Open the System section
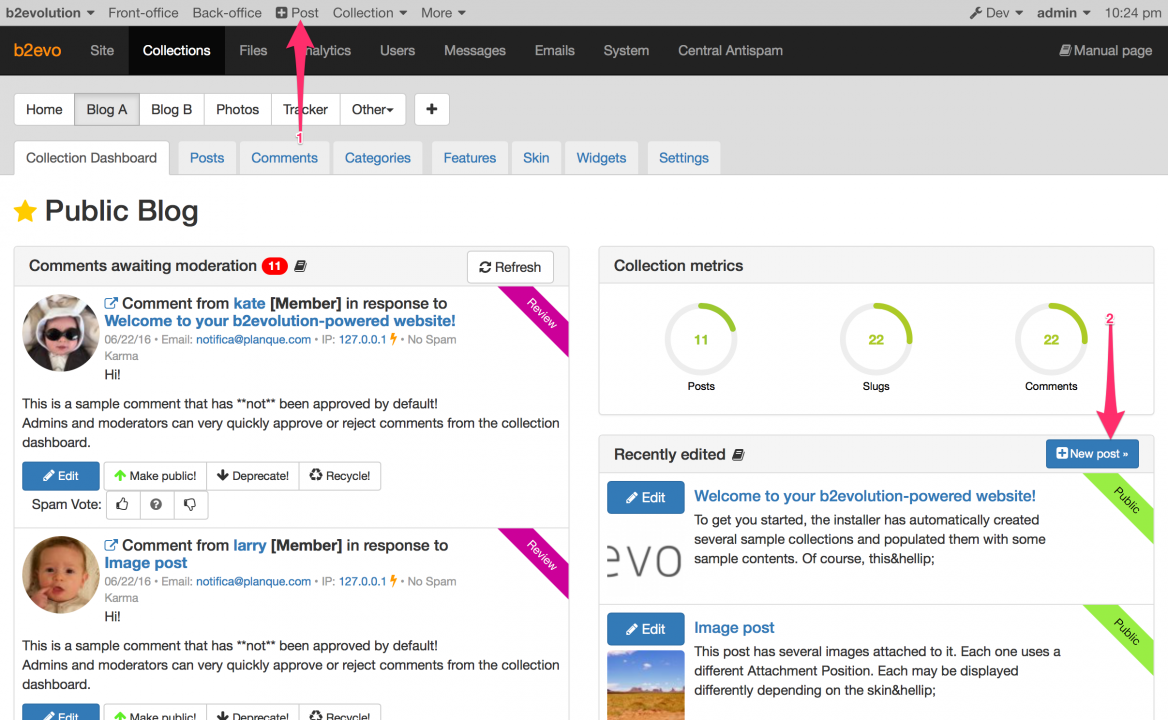 626,51
